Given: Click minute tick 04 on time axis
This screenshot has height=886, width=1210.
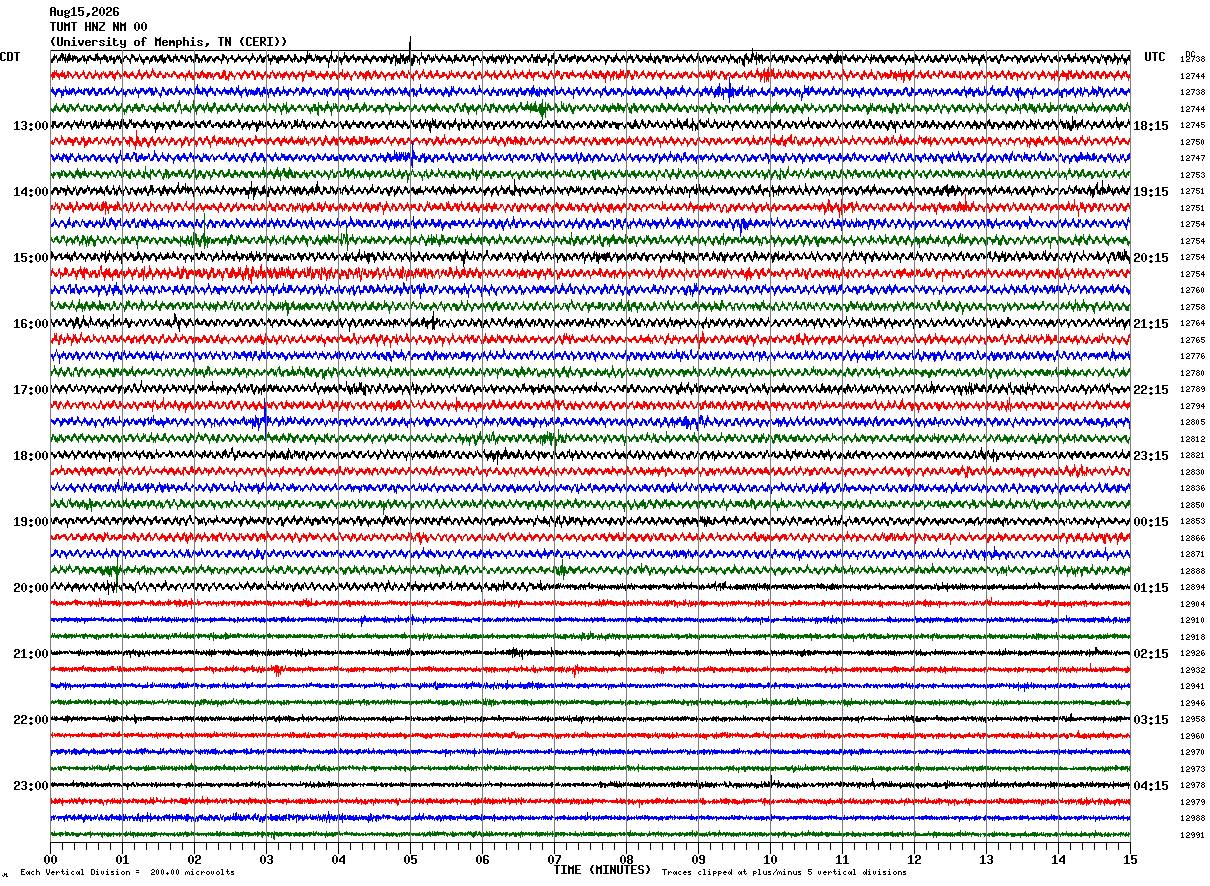Looking at the screenshot, I should (x=338, y=860).
